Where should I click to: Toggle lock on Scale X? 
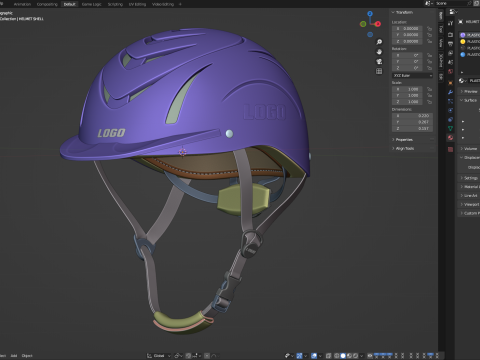point(429,89)
